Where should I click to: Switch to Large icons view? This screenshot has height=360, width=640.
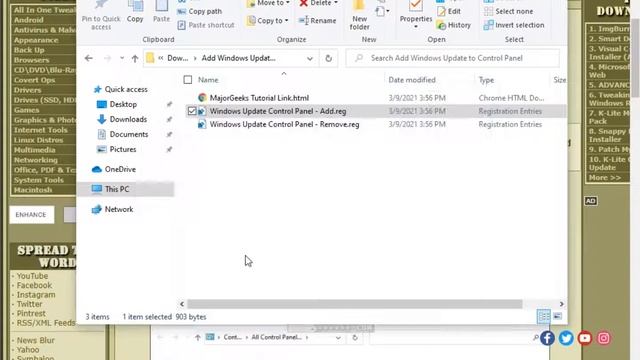point(558,316)
